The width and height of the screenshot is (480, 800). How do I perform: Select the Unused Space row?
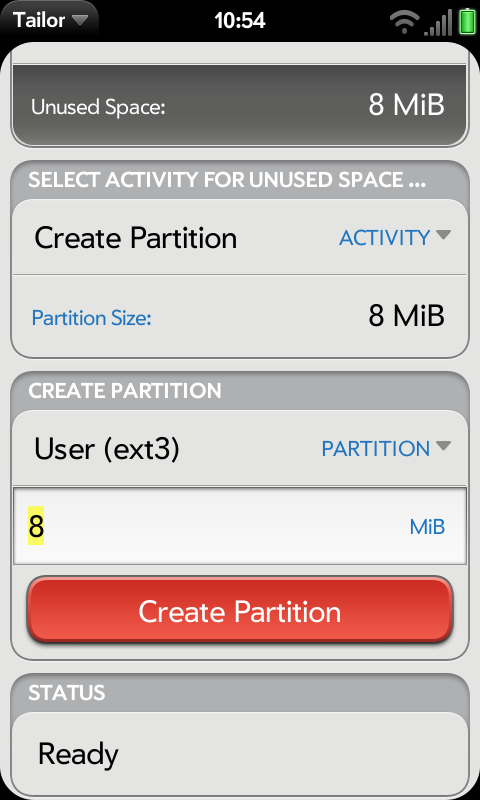[x=240, y=106]
